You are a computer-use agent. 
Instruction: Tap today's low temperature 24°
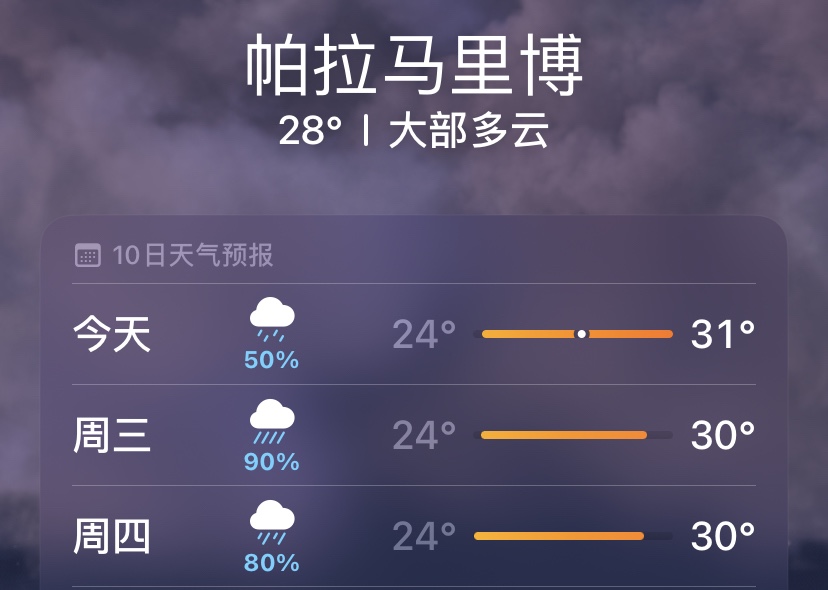tap(425, 334)
